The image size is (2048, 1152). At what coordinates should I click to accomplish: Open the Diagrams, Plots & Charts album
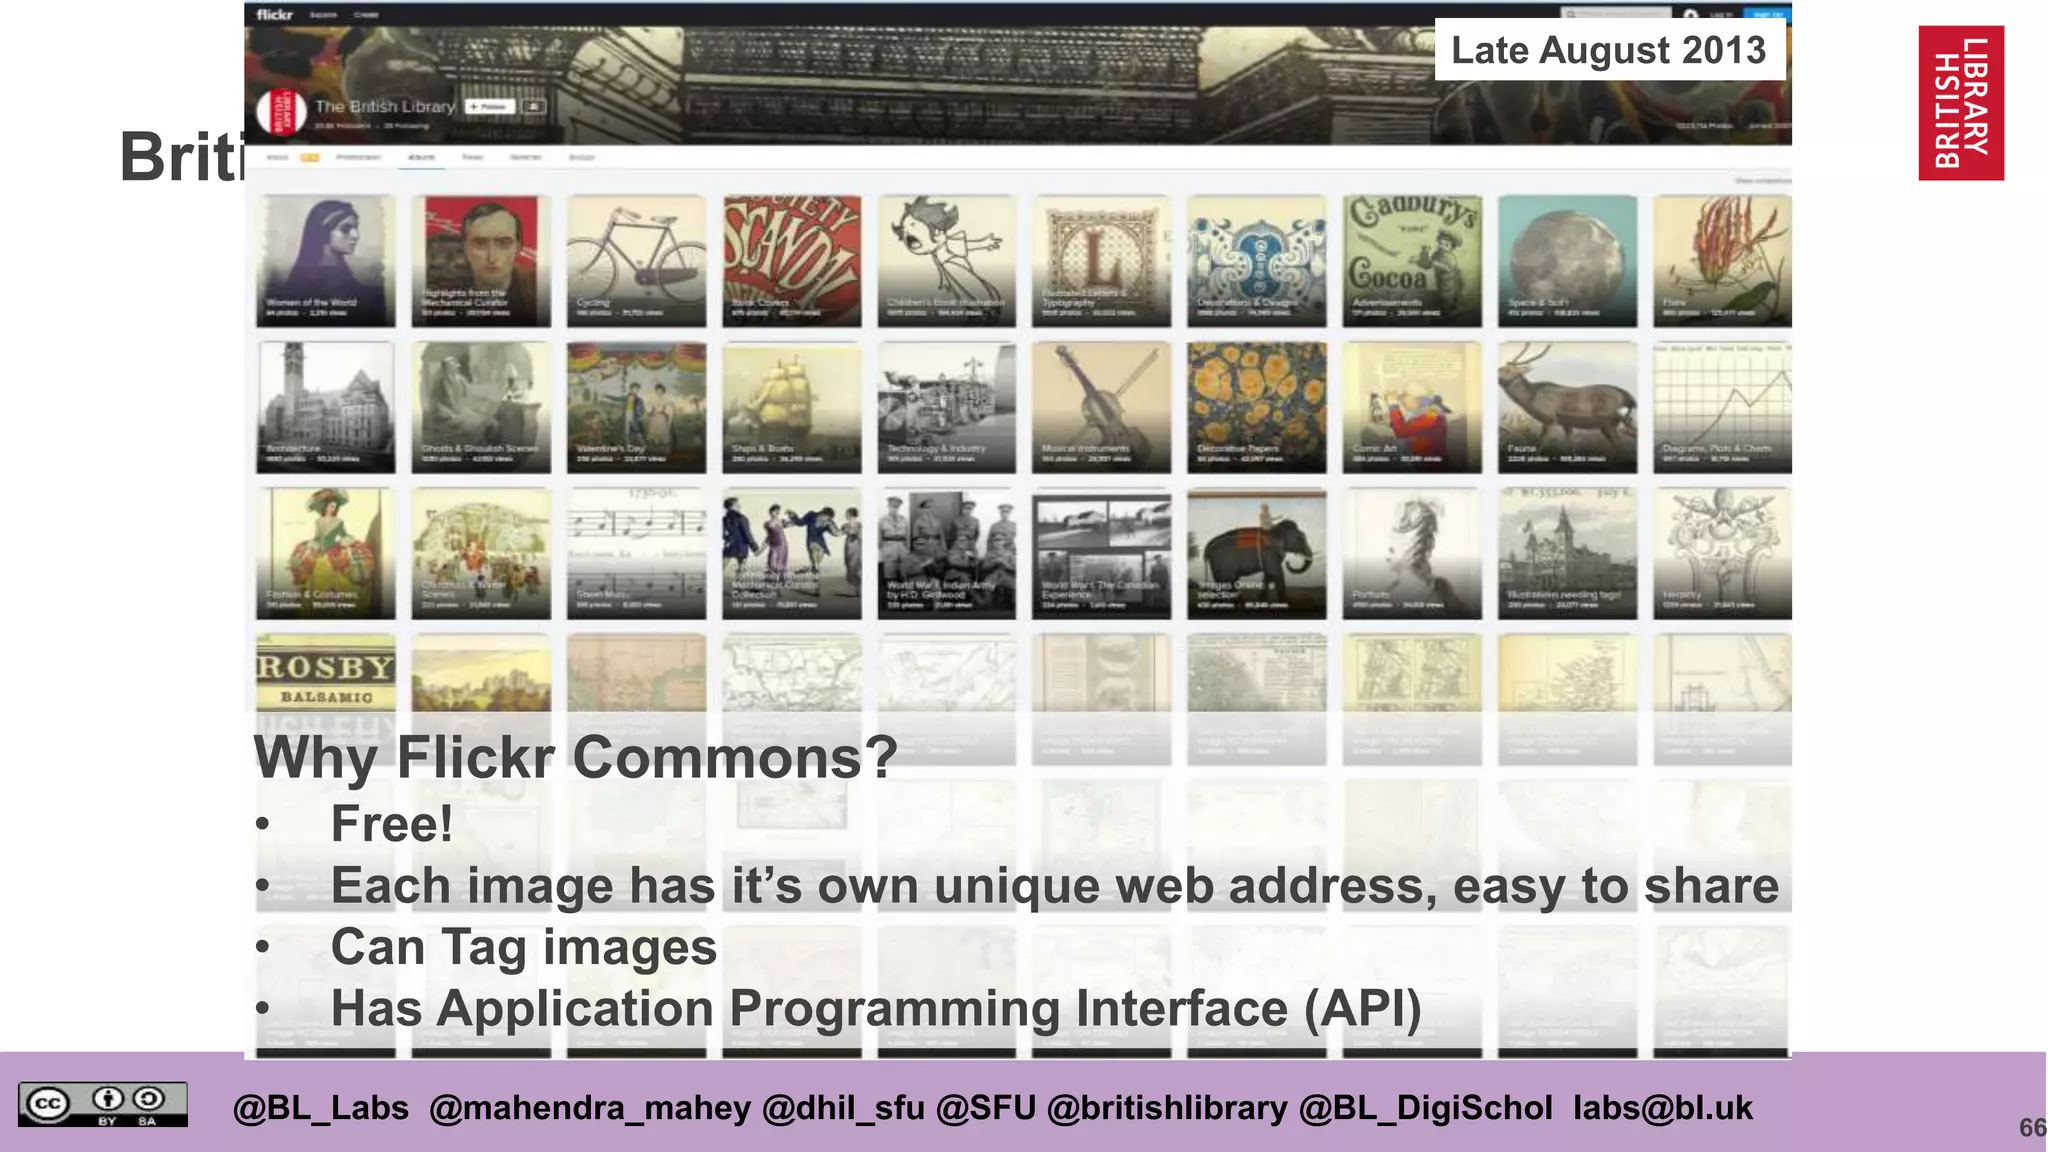(x=1722, y=407)
